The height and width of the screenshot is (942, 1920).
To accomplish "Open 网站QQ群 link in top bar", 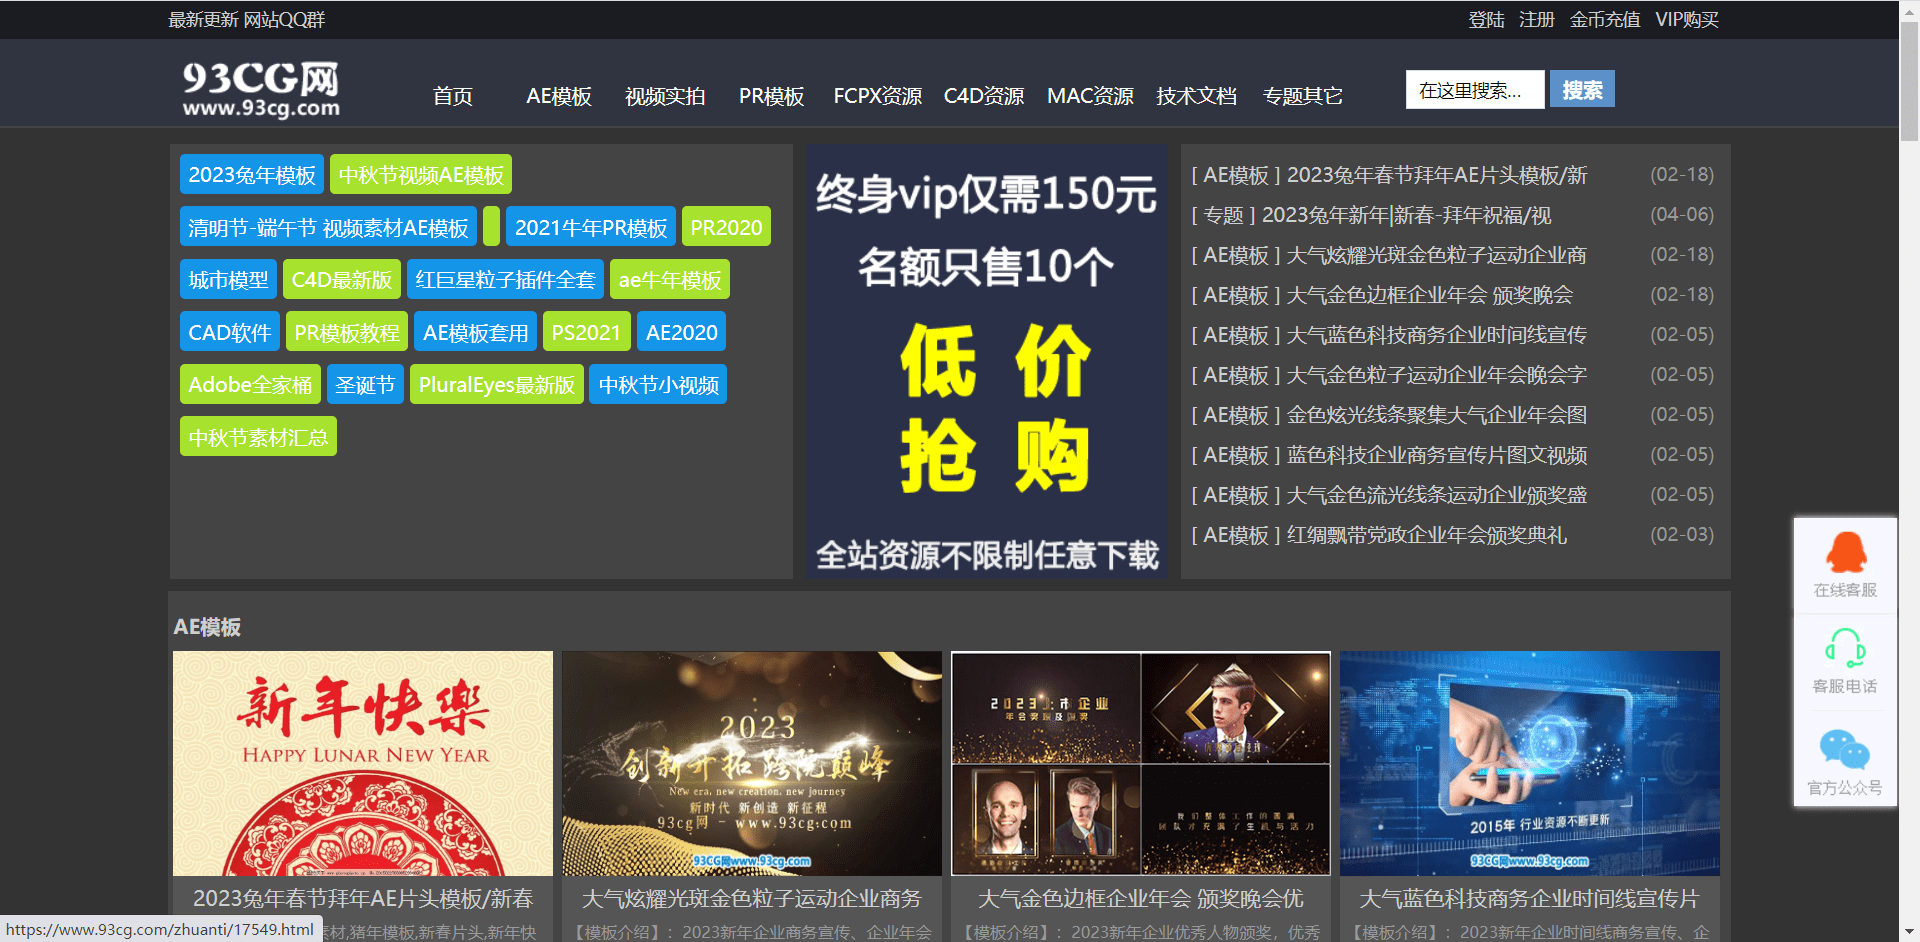I will [x=284, y=20].
